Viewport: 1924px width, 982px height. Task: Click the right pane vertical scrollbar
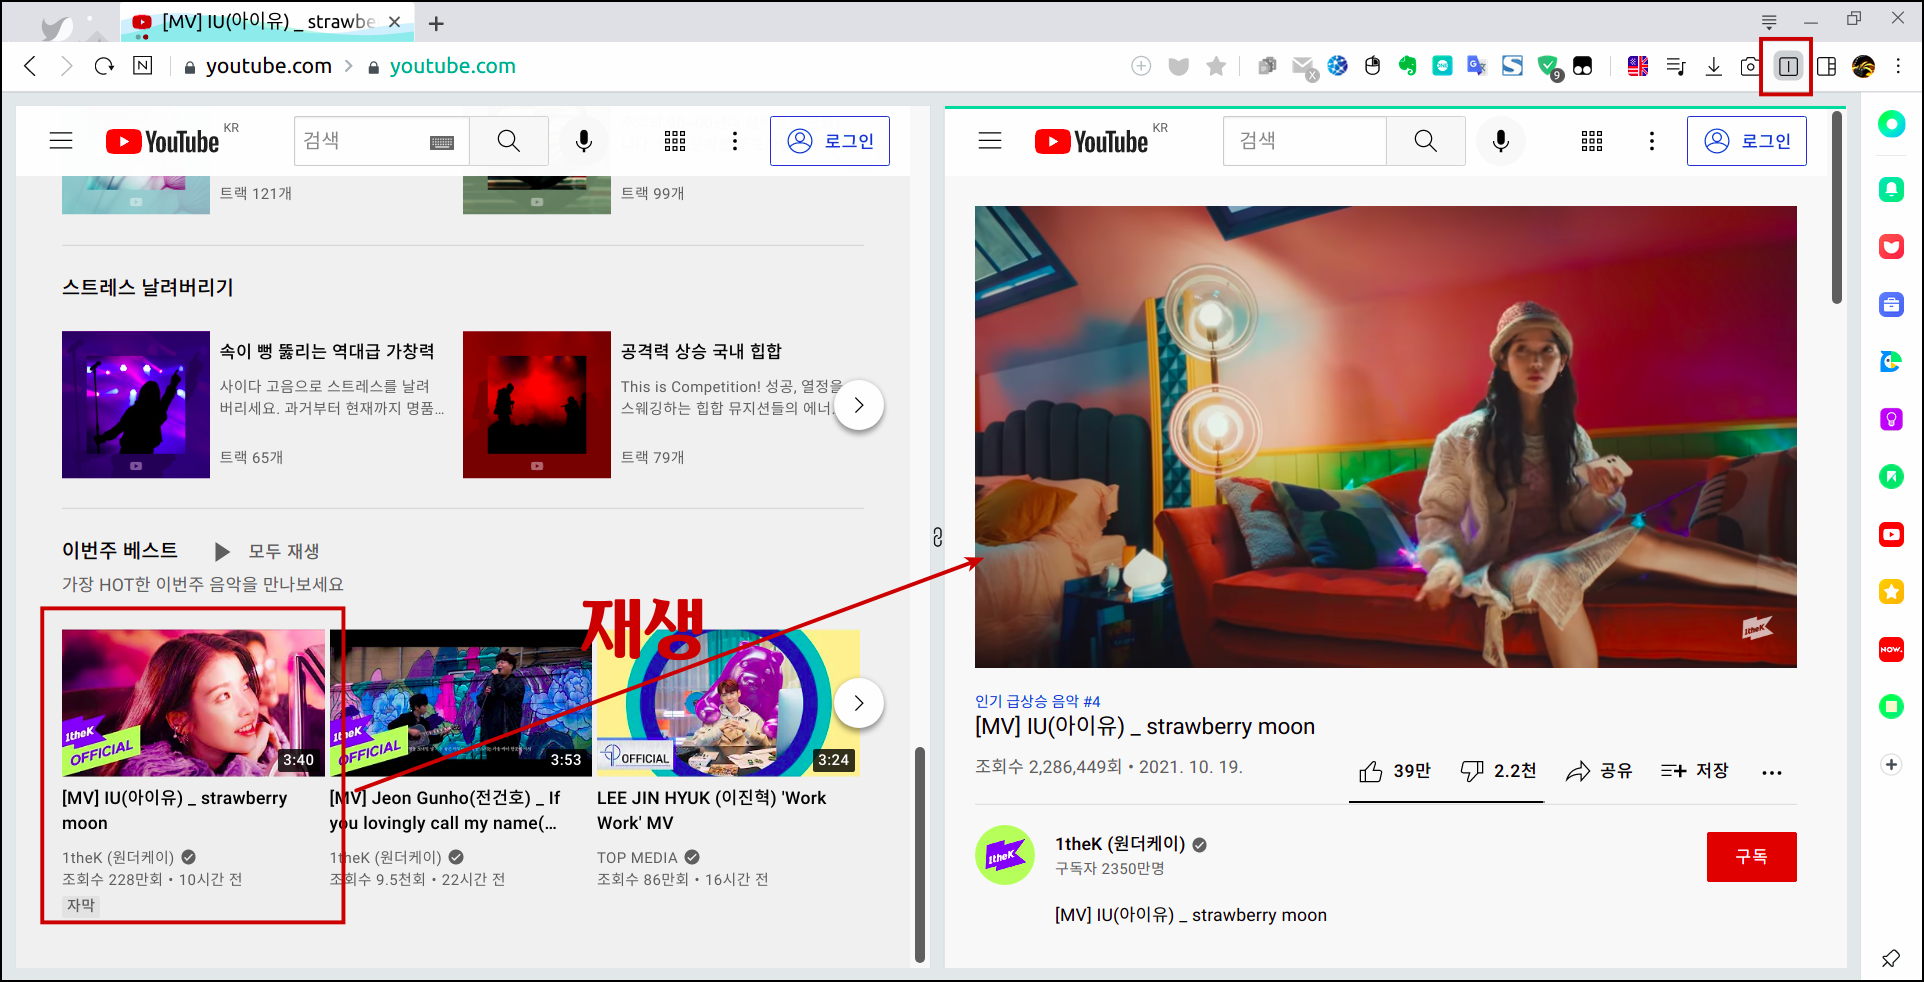click(1837, 208)
